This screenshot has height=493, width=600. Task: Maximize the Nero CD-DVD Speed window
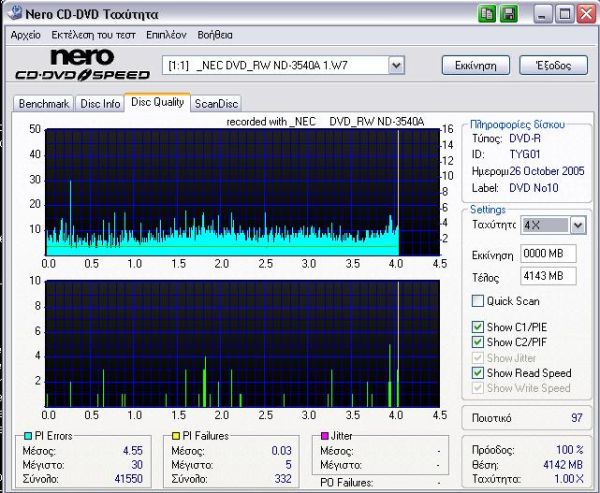point(564,14)
